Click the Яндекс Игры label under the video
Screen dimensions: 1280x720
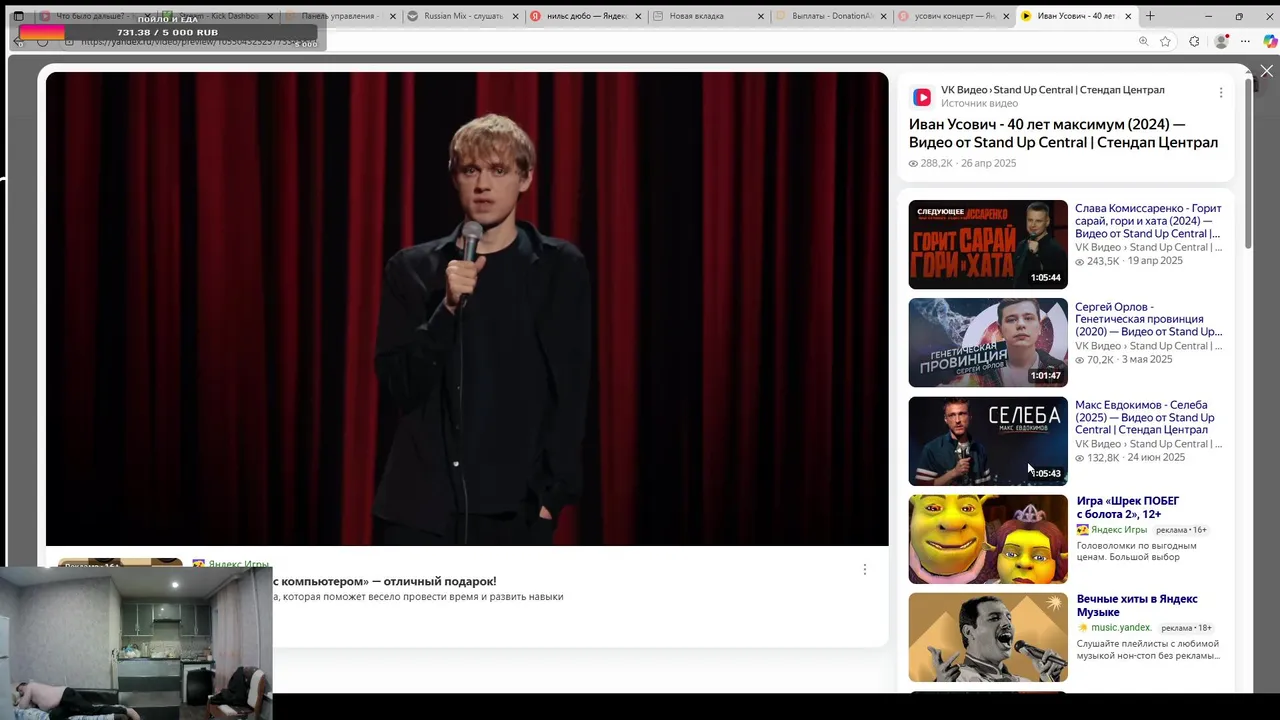click(x=238, y=565)
